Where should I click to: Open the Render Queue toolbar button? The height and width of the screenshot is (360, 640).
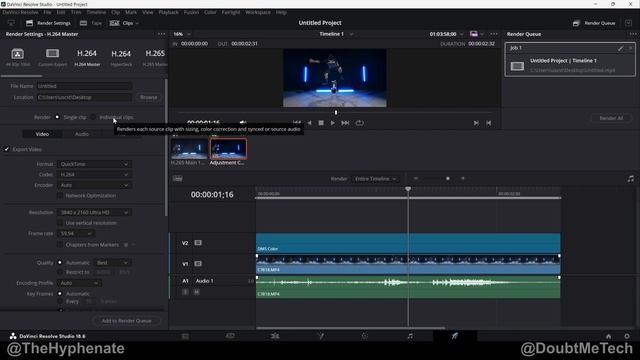pos(594,23)
